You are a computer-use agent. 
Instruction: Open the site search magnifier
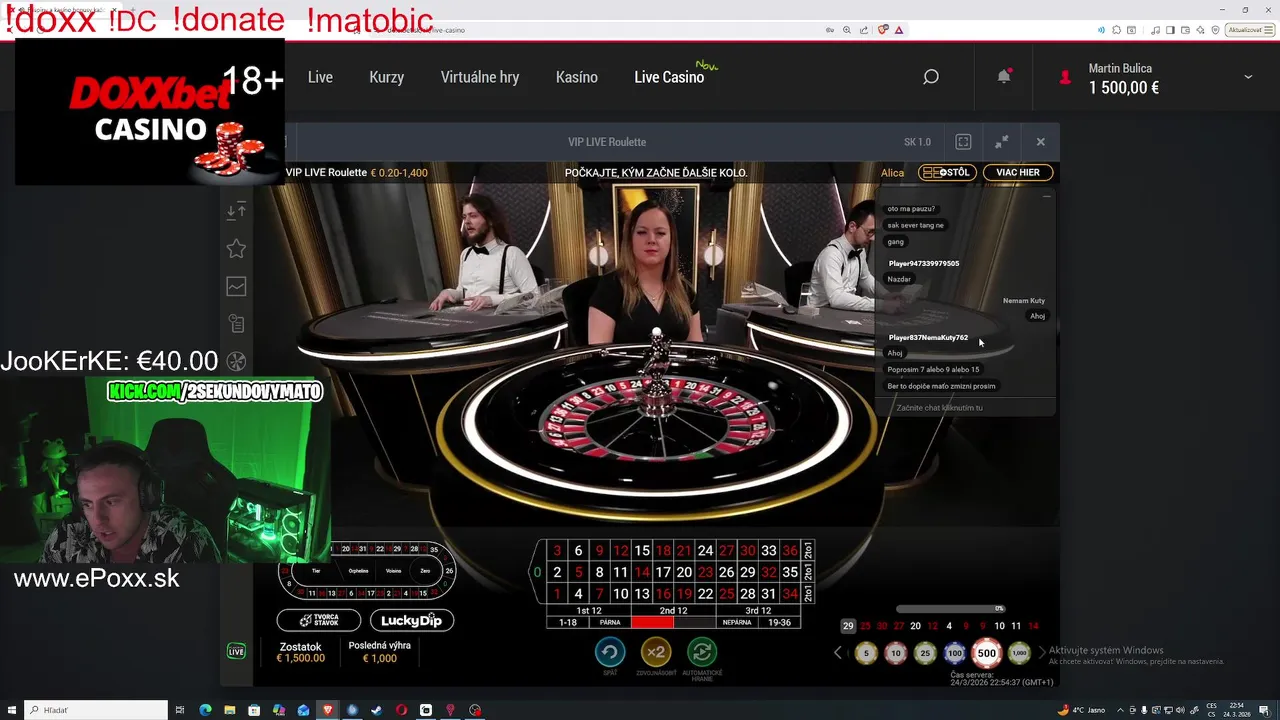pyautogui.click(x=931, y=77)
